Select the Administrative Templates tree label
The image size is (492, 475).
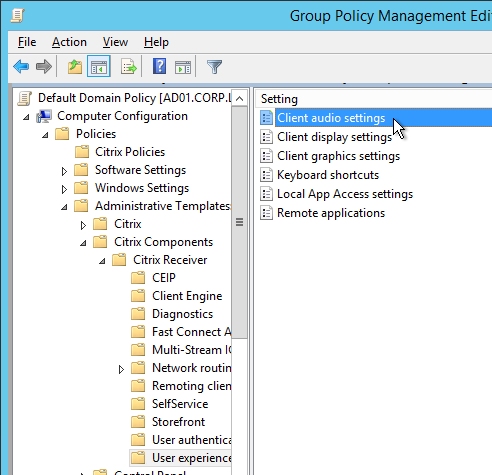(x=163, y=206)
